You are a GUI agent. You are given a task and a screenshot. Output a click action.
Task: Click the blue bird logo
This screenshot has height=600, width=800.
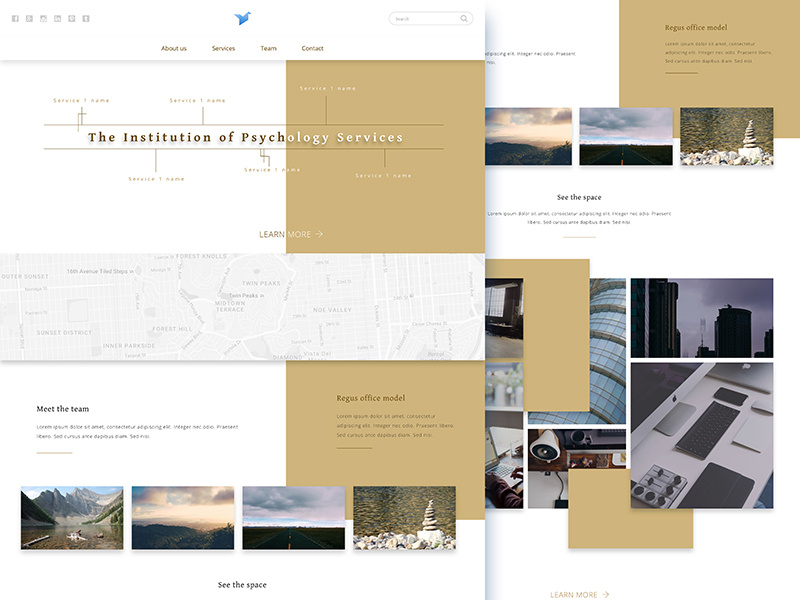click(x=242, y=17)
